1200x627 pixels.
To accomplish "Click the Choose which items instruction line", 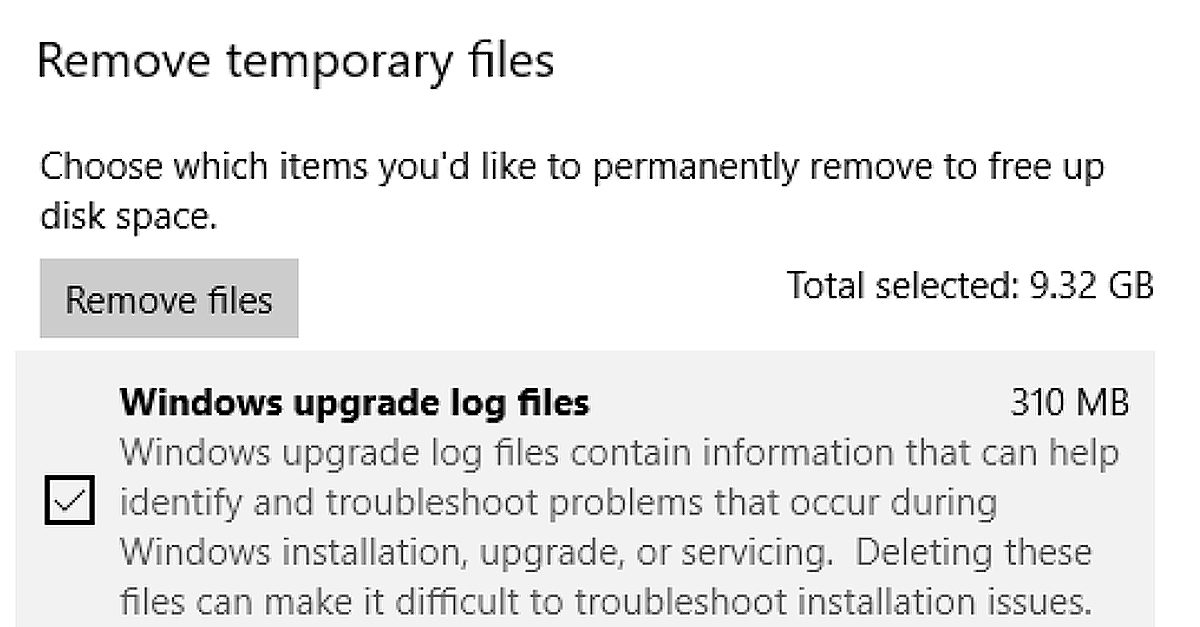I will pos(571,166).
